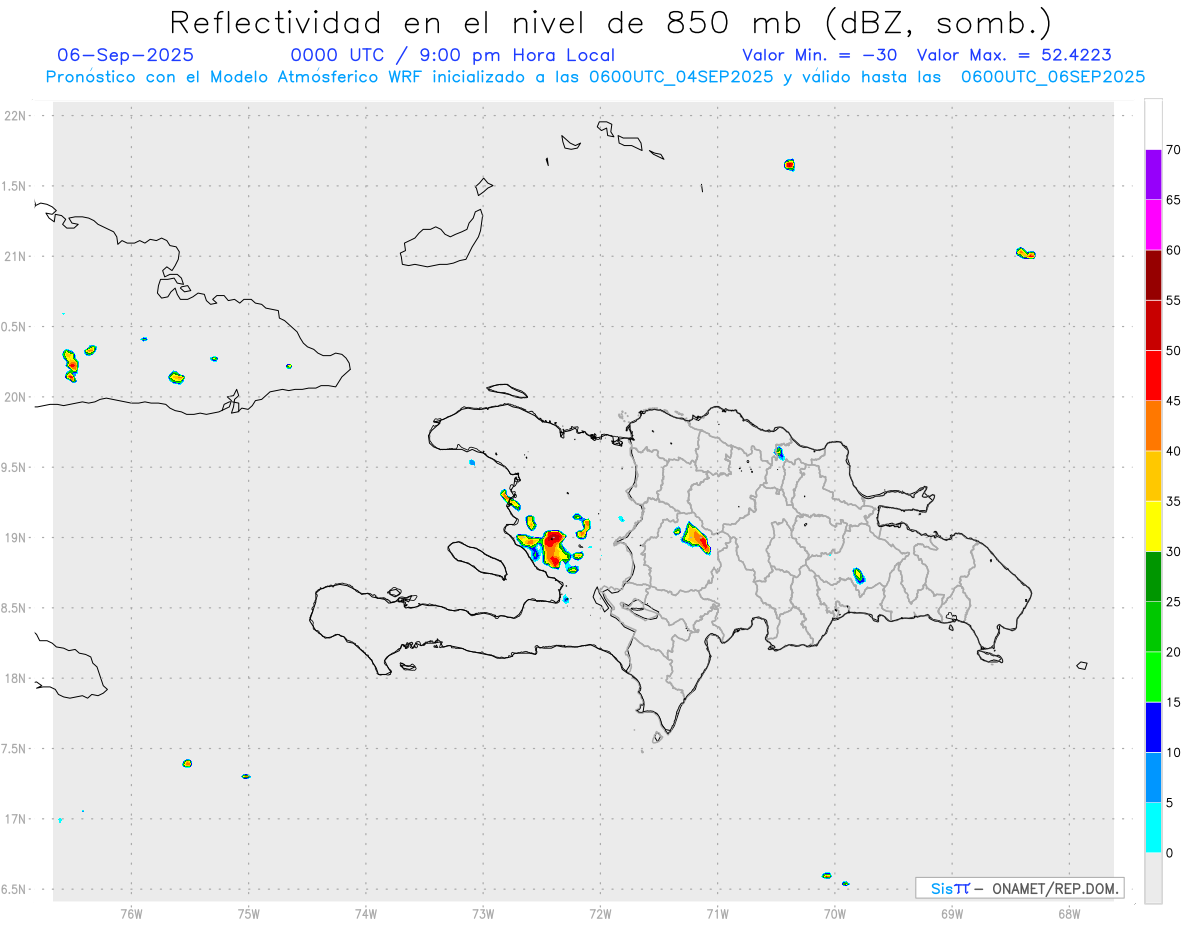Viewport: 1200px width, 927px height.
Task: Click the 'Valor Max. = 52.4223' value
Action: 1014,55
